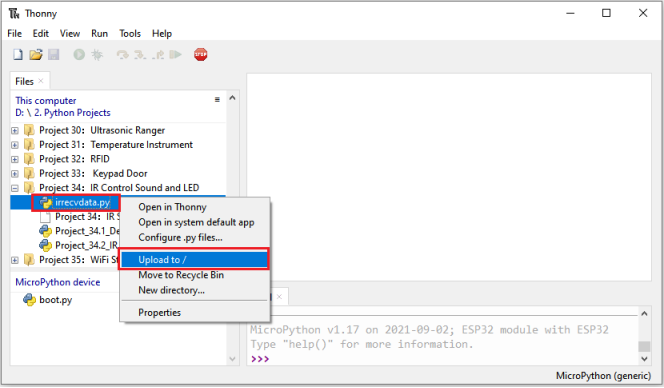Click the 2. Python Projects path link
The height and width of the screenshot is (388, 664).
click(x=72, y=113)
